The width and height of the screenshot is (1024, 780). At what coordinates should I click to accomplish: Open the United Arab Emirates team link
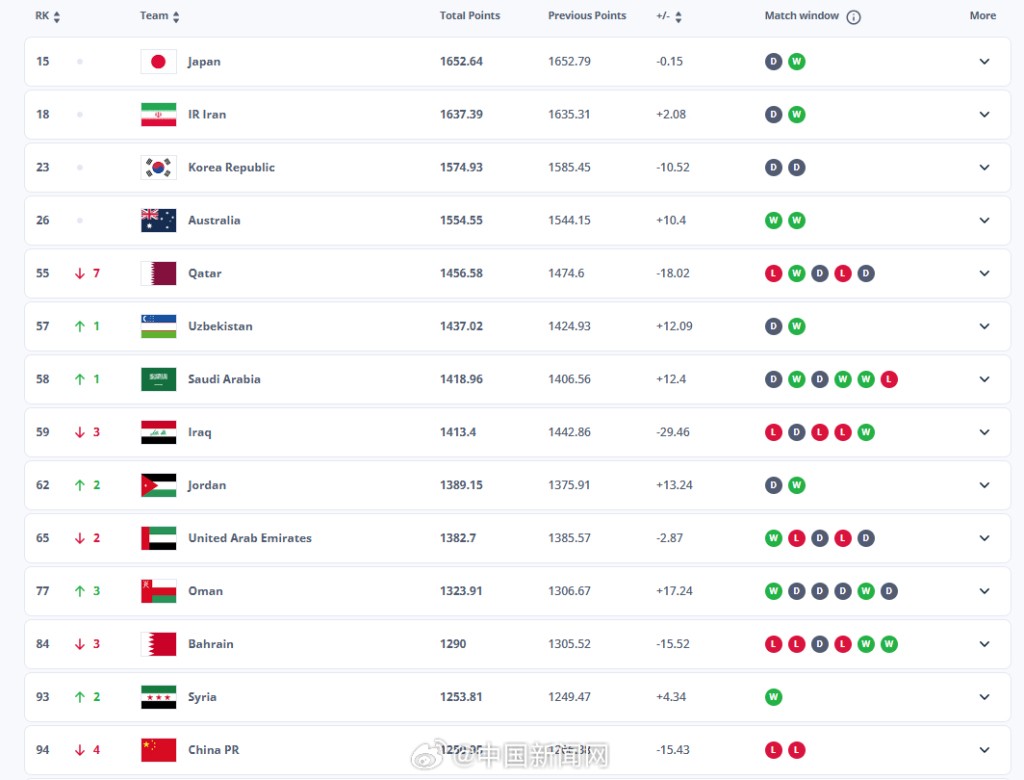pyautogui.click(x=250, y=538)
